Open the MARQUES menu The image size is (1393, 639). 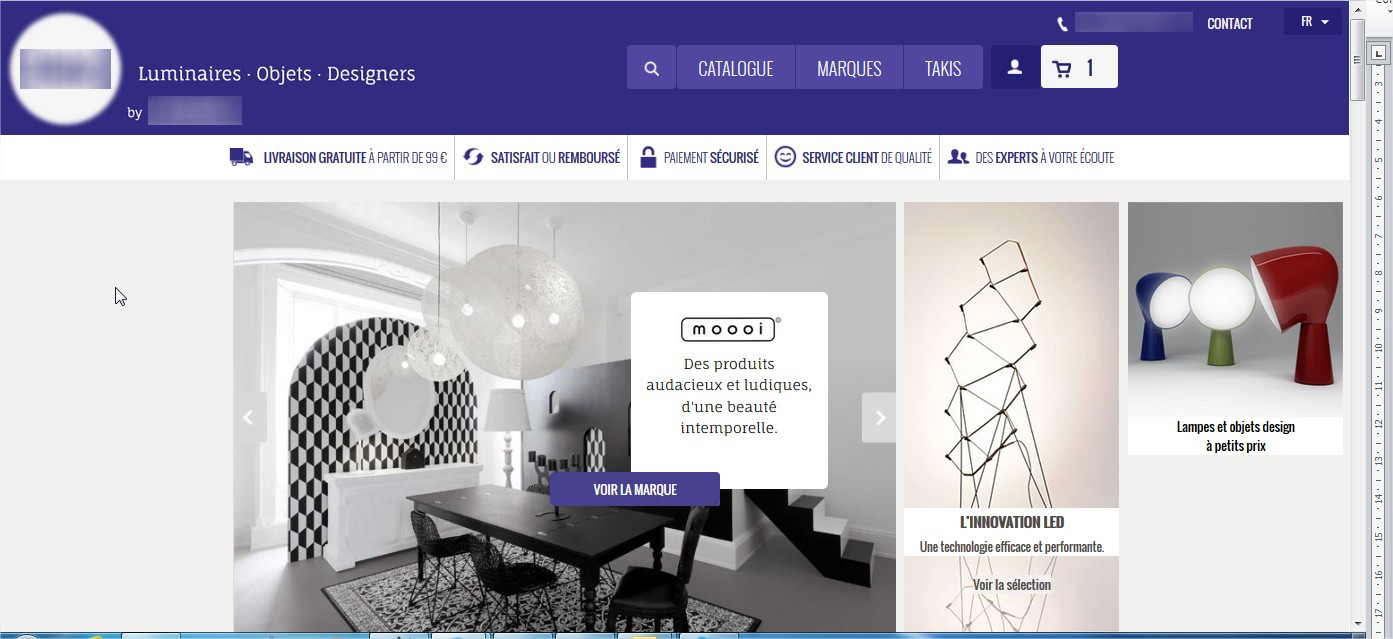coord(849,68)
